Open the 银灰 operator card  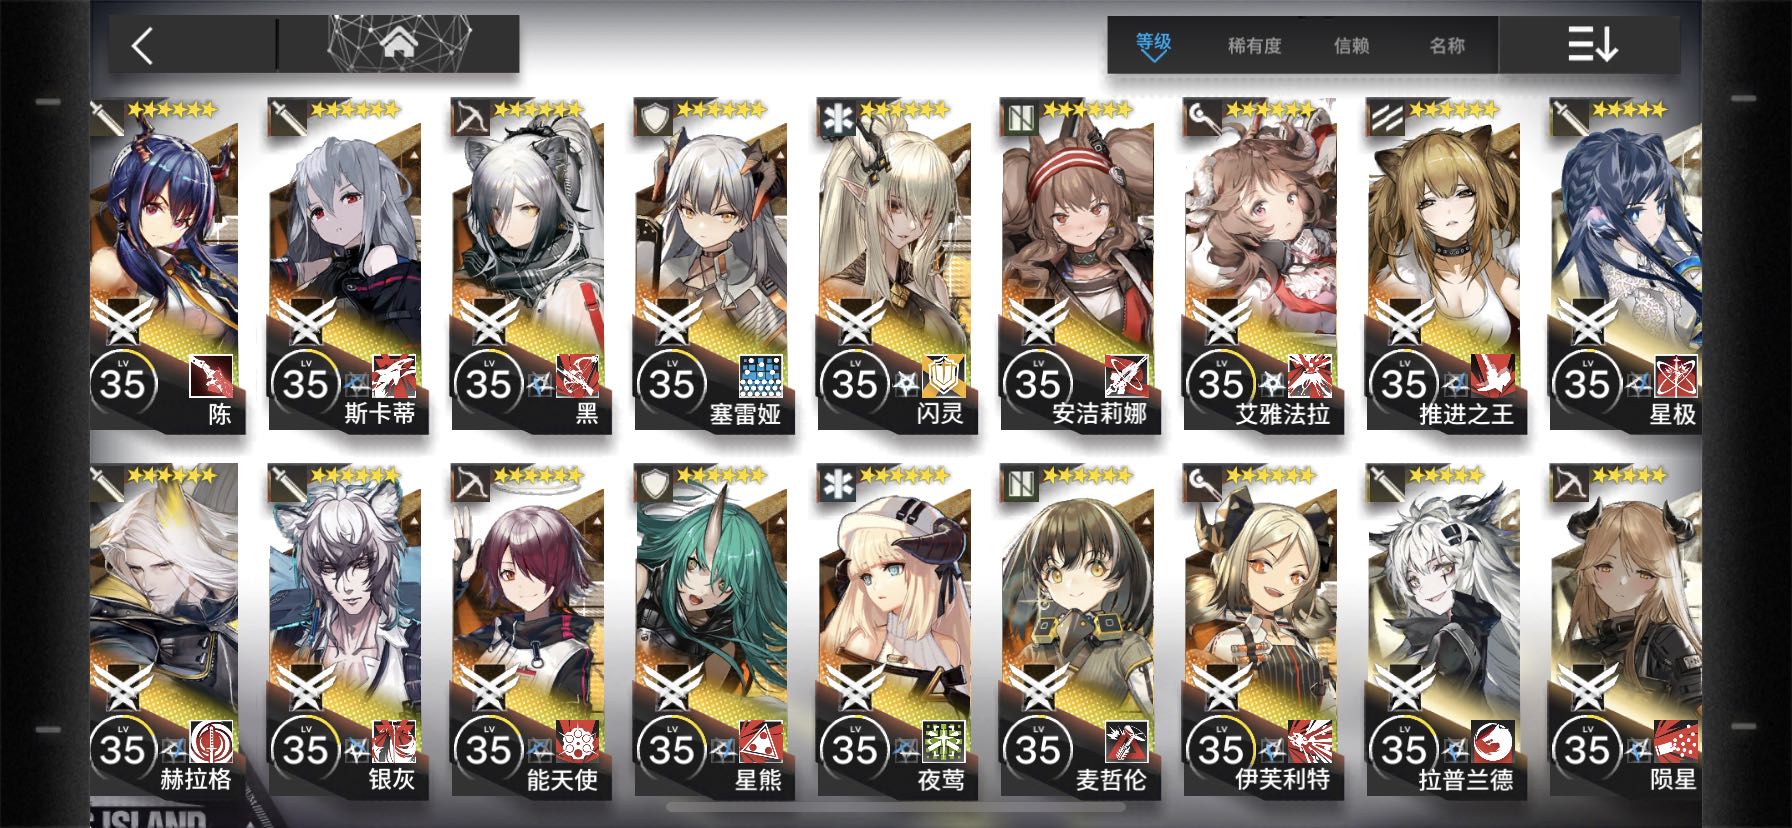(345, 631)
